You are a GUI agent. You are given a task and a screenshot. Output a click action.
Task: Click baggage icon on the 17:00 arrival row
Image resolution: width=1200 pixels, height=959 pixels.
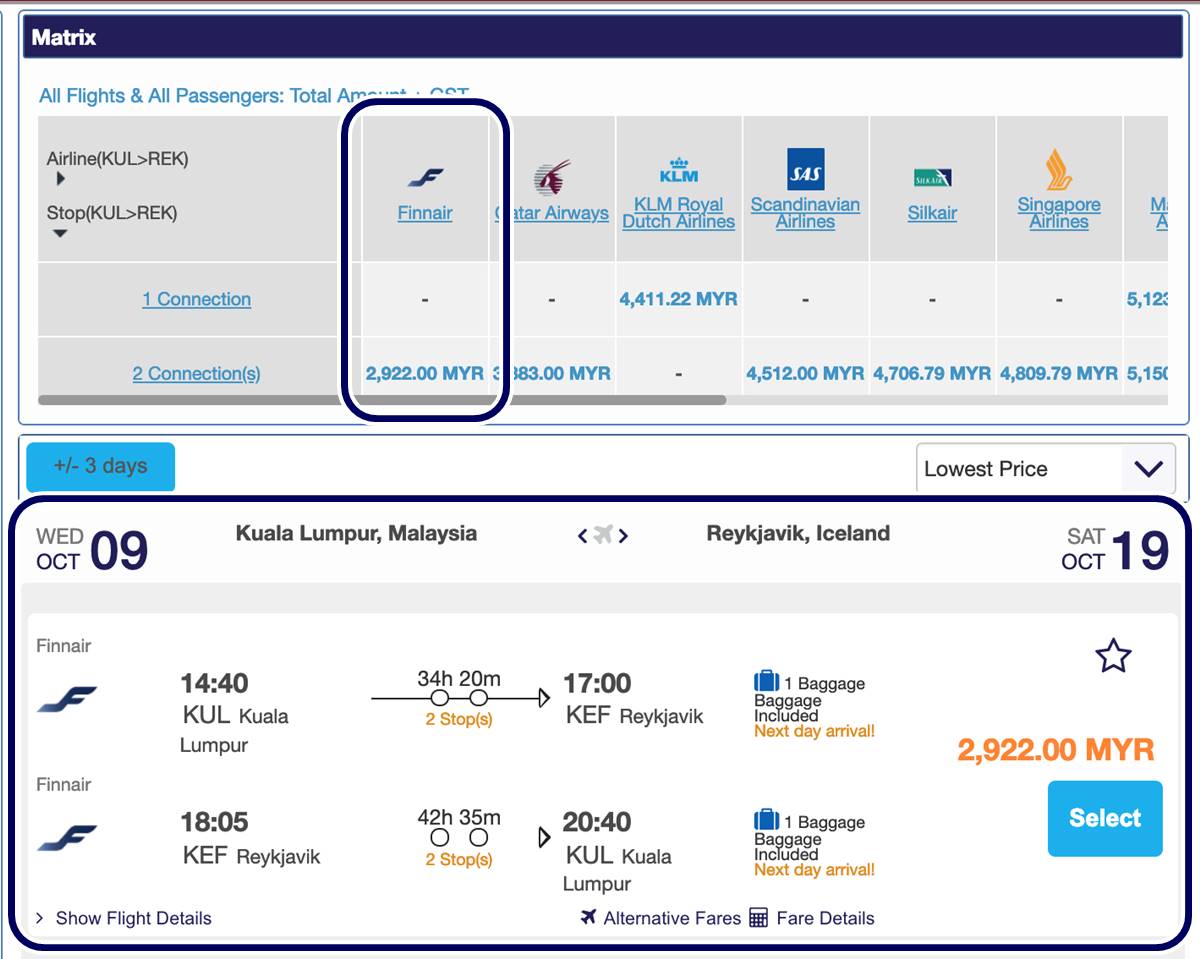pos(766,682)
